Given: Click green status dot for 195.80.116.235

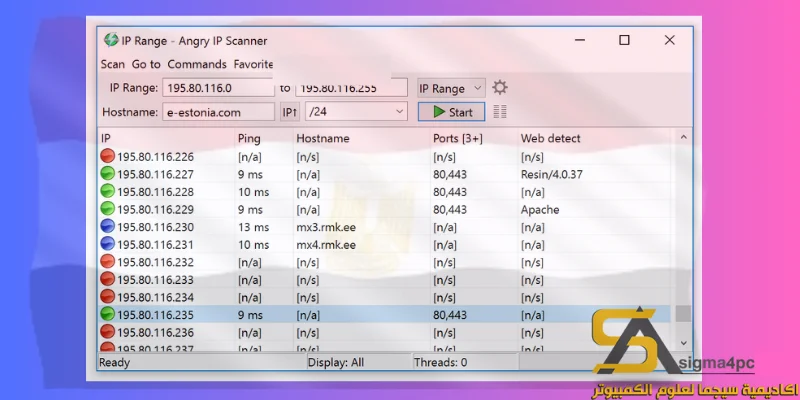Looking at the screenshot, I should [x=108, y=315].
